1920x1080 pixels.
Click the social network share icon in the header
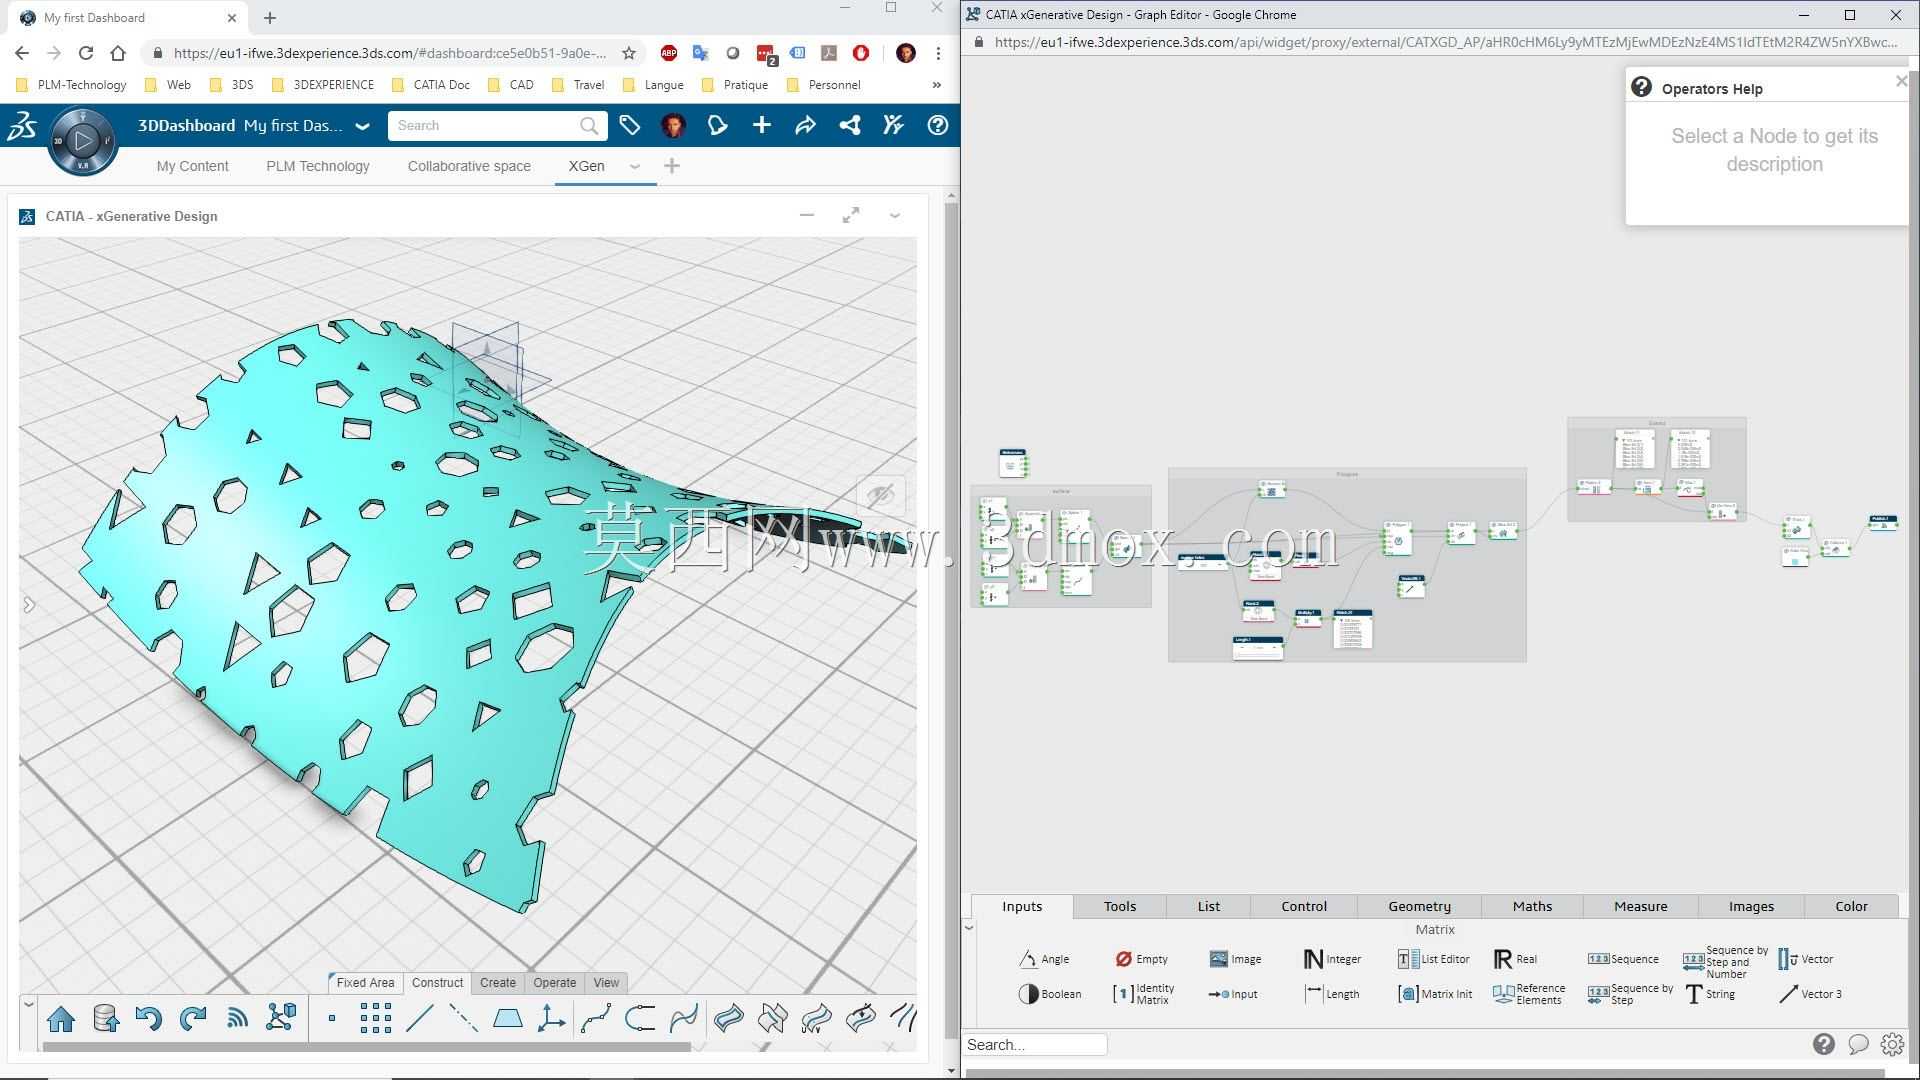[850, 125]
